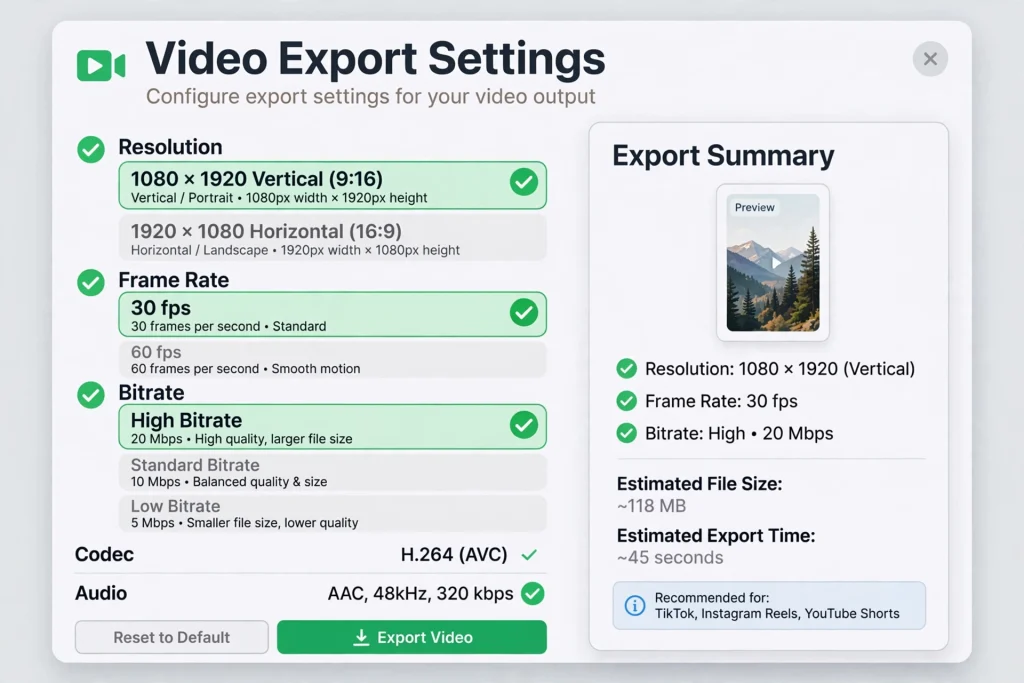Click the Bitrate section heading
Screen dimensions: 1024x683
click(x=152, y=392)
